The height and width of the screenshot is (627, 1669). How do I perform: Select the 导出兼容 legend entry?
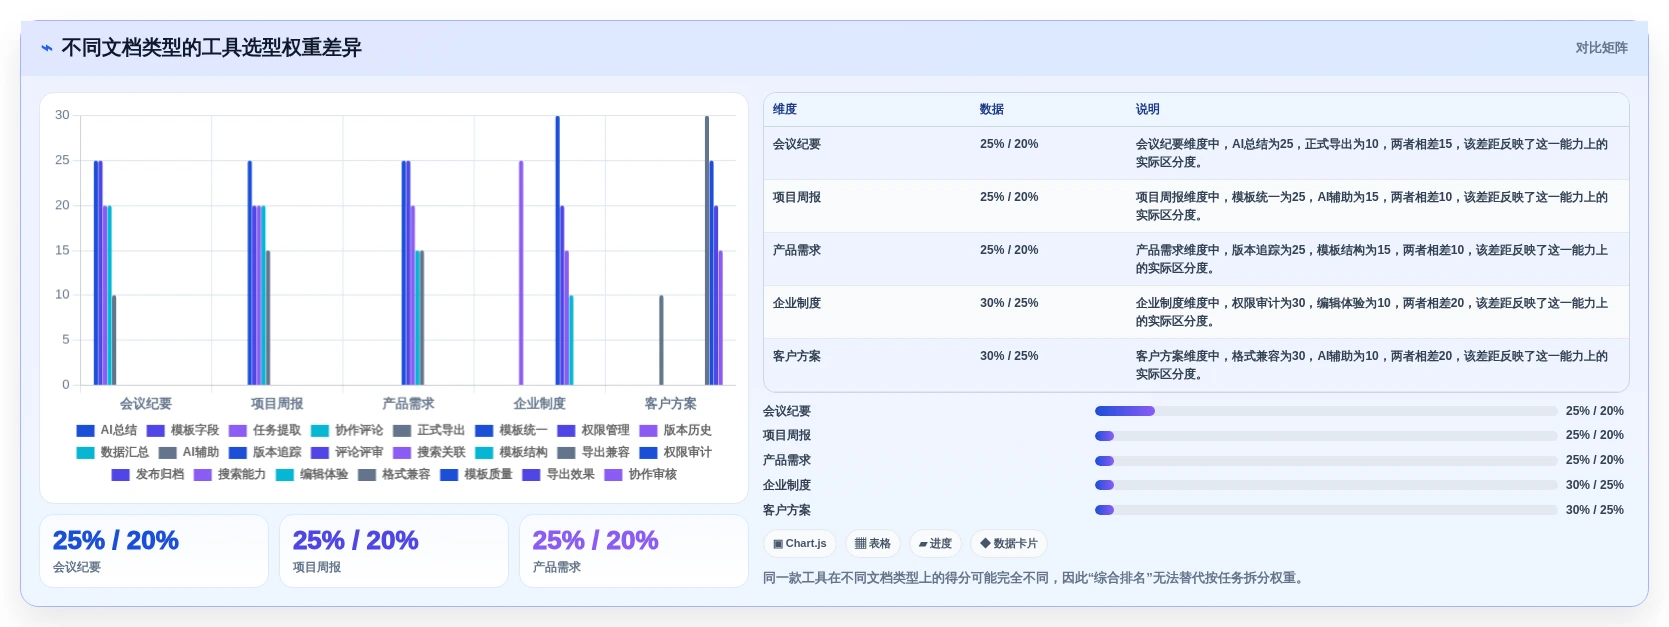point(593,453)
